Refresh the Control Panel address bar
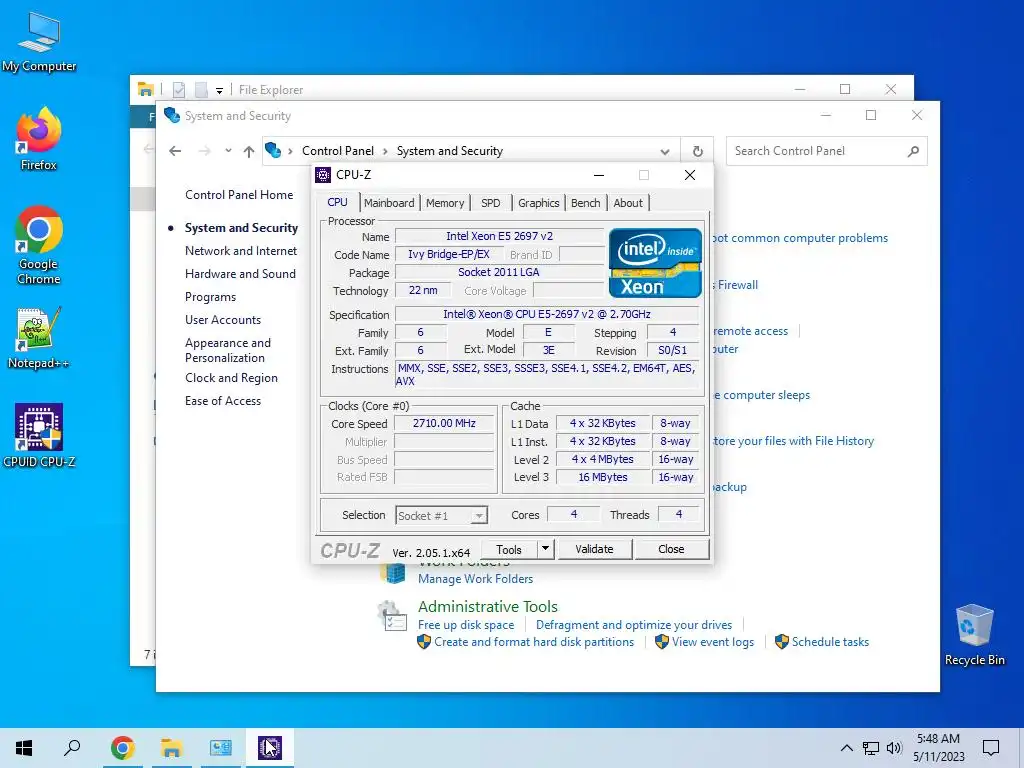Screen dimensions: 1024x768 pos(697,151)
